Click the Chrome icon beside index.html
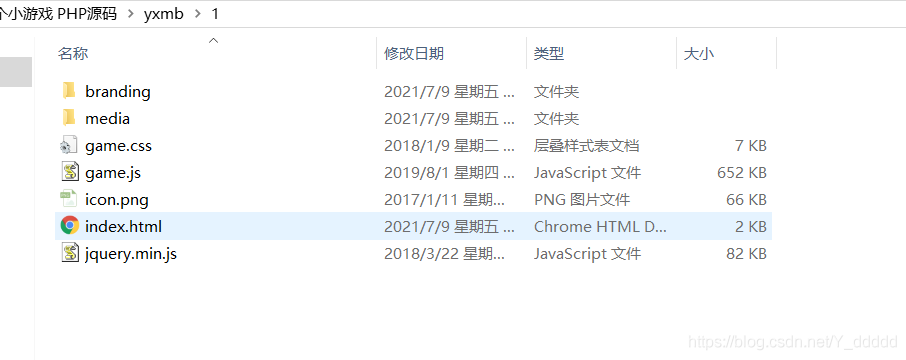Viewport: 906px width, 360px height. click(x=69, y=226)
